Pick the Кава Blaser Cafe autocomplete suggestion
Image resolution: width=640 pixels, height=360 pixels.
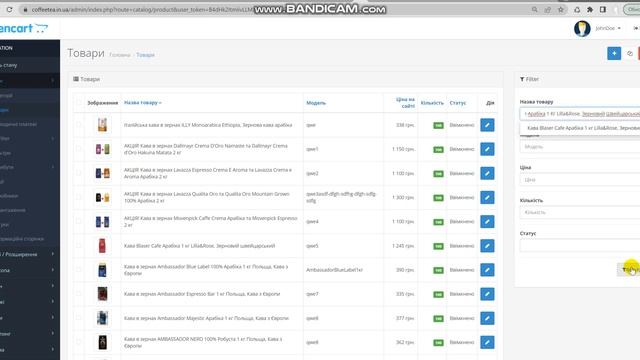[582, 128]
